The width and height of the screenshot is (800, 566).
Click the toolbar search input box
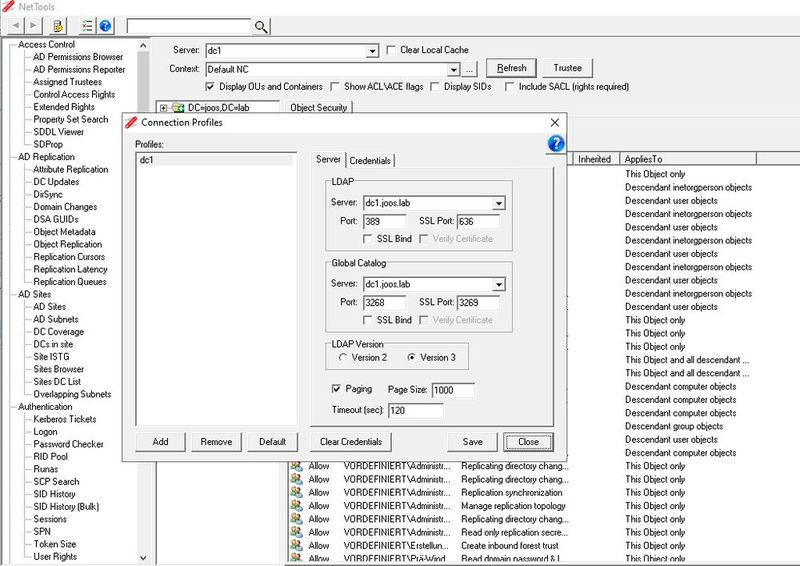click(189, 27)
